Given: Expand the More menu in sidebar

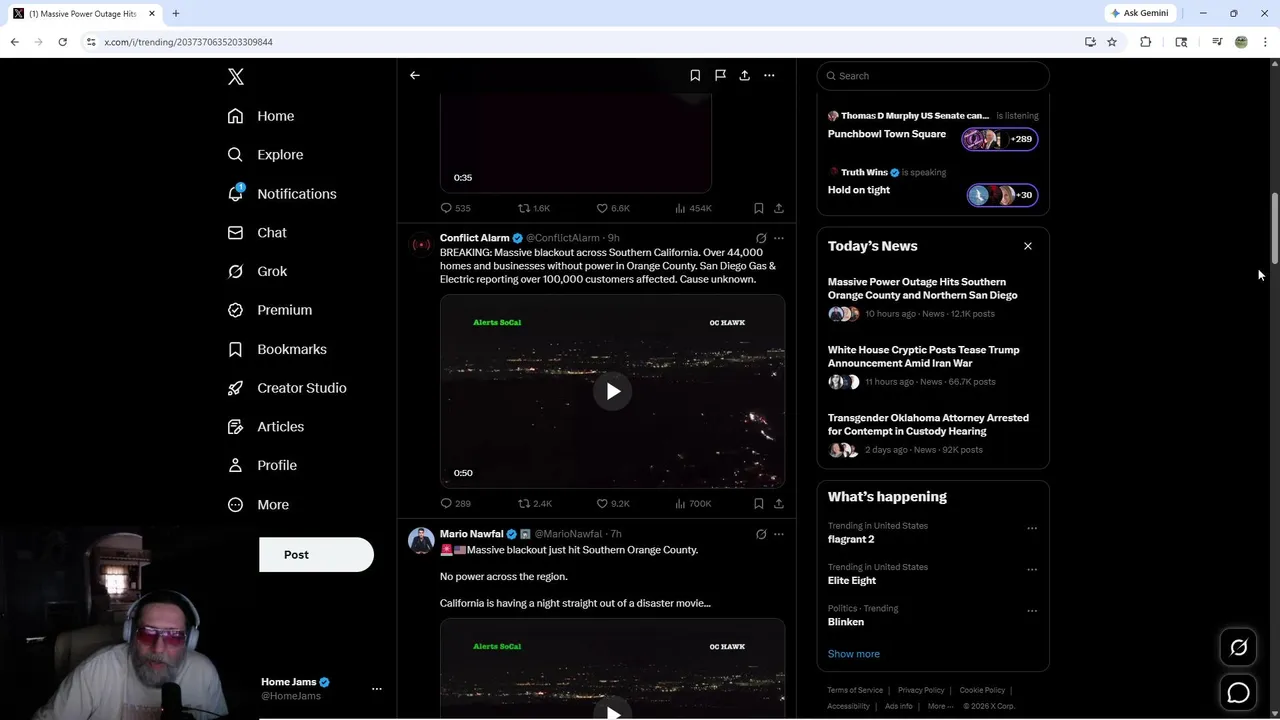Looking at the screenshot, I should [x=258, y=505].
